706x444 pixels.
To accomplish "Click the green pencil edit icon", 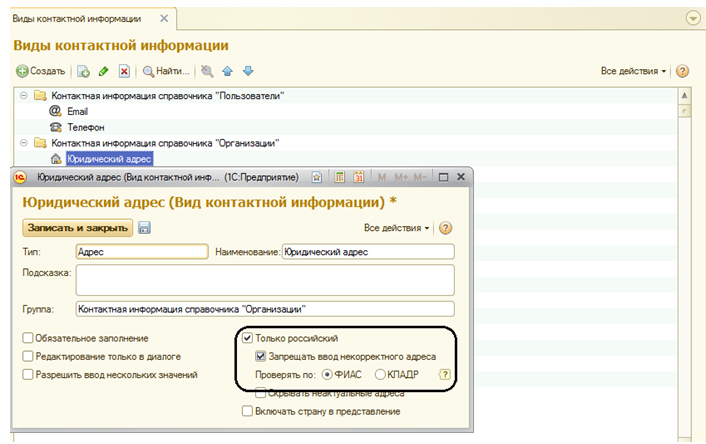I will (x=104, y=71).
